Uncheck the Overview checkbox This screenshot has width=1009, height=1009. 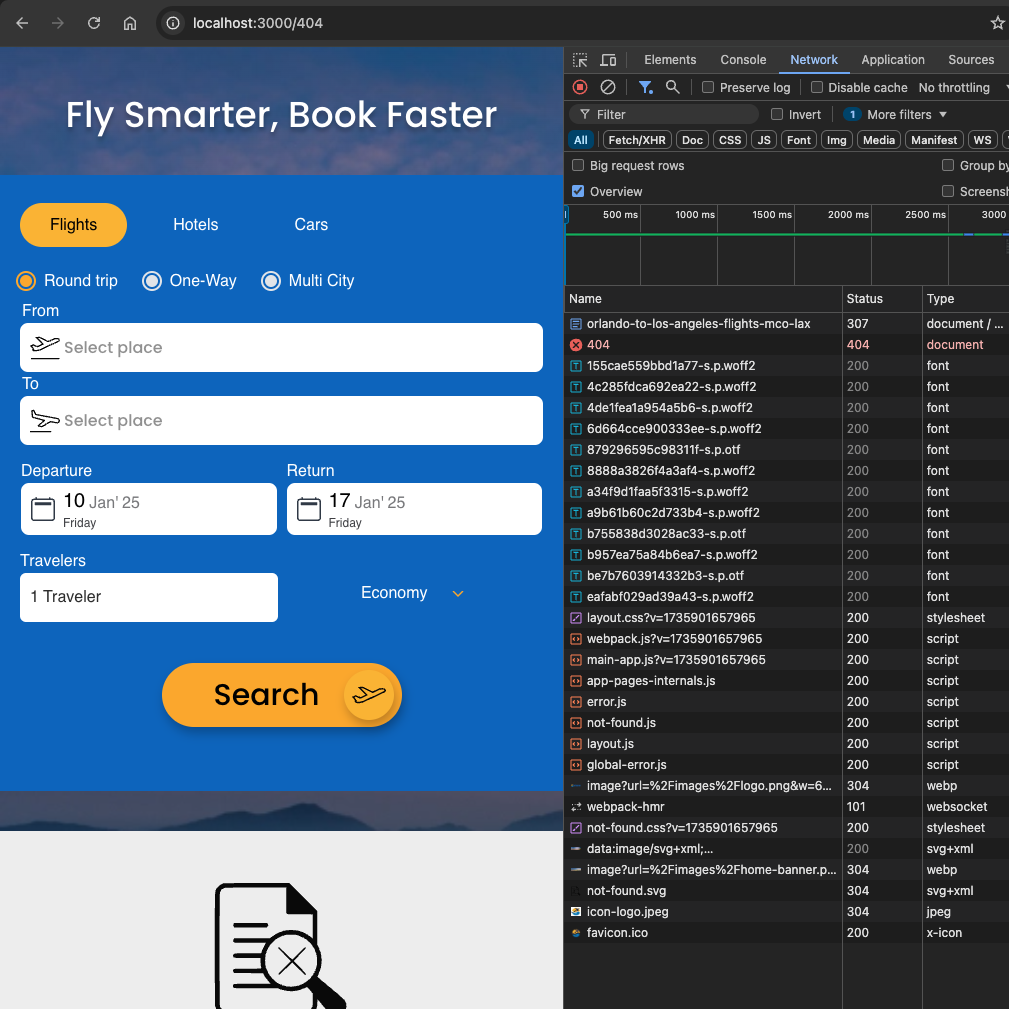578,191
